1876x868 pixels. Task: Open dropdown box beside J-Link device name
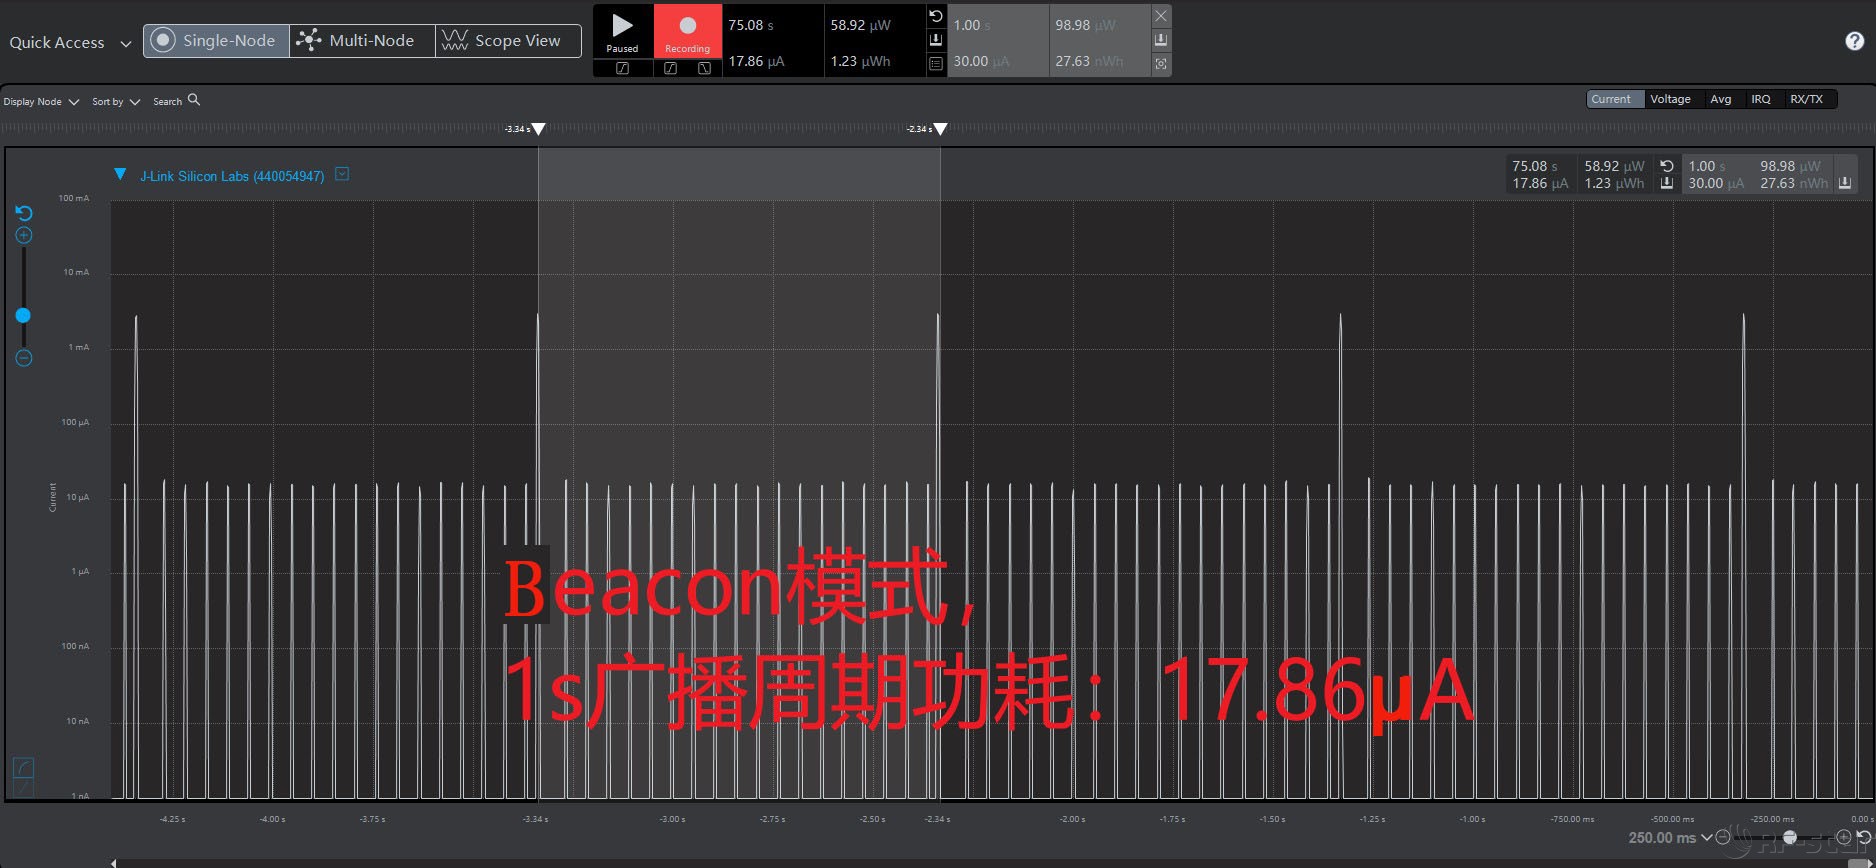pyautogui.click(x=342, y=174)
